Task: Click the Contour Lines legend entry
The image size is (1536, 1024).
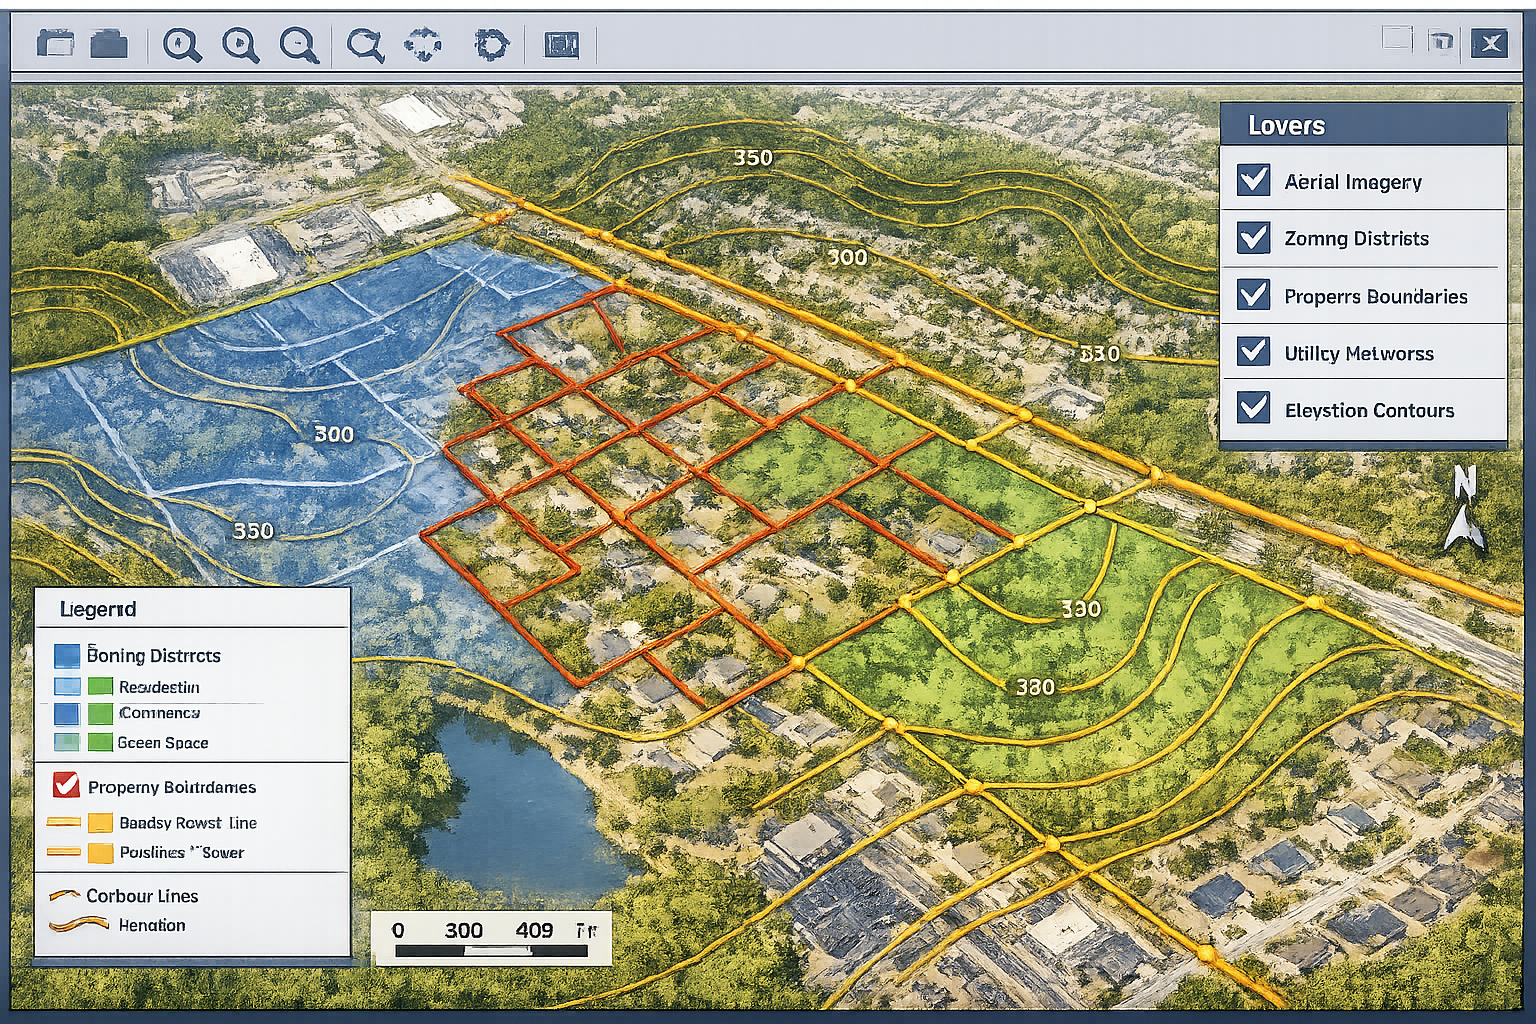Action: [x=140, y=896]
